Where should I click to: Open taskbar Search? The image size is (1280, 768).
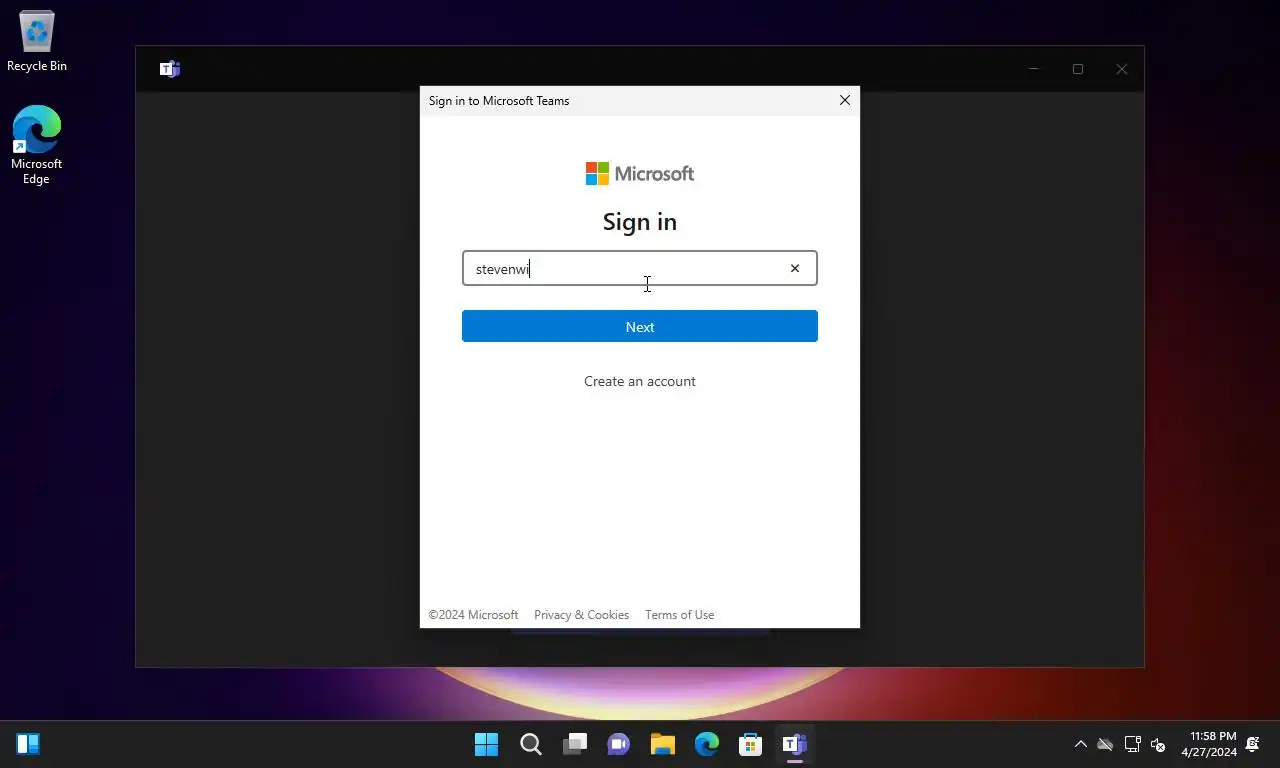pyautogui.click(x=531, y=744)
